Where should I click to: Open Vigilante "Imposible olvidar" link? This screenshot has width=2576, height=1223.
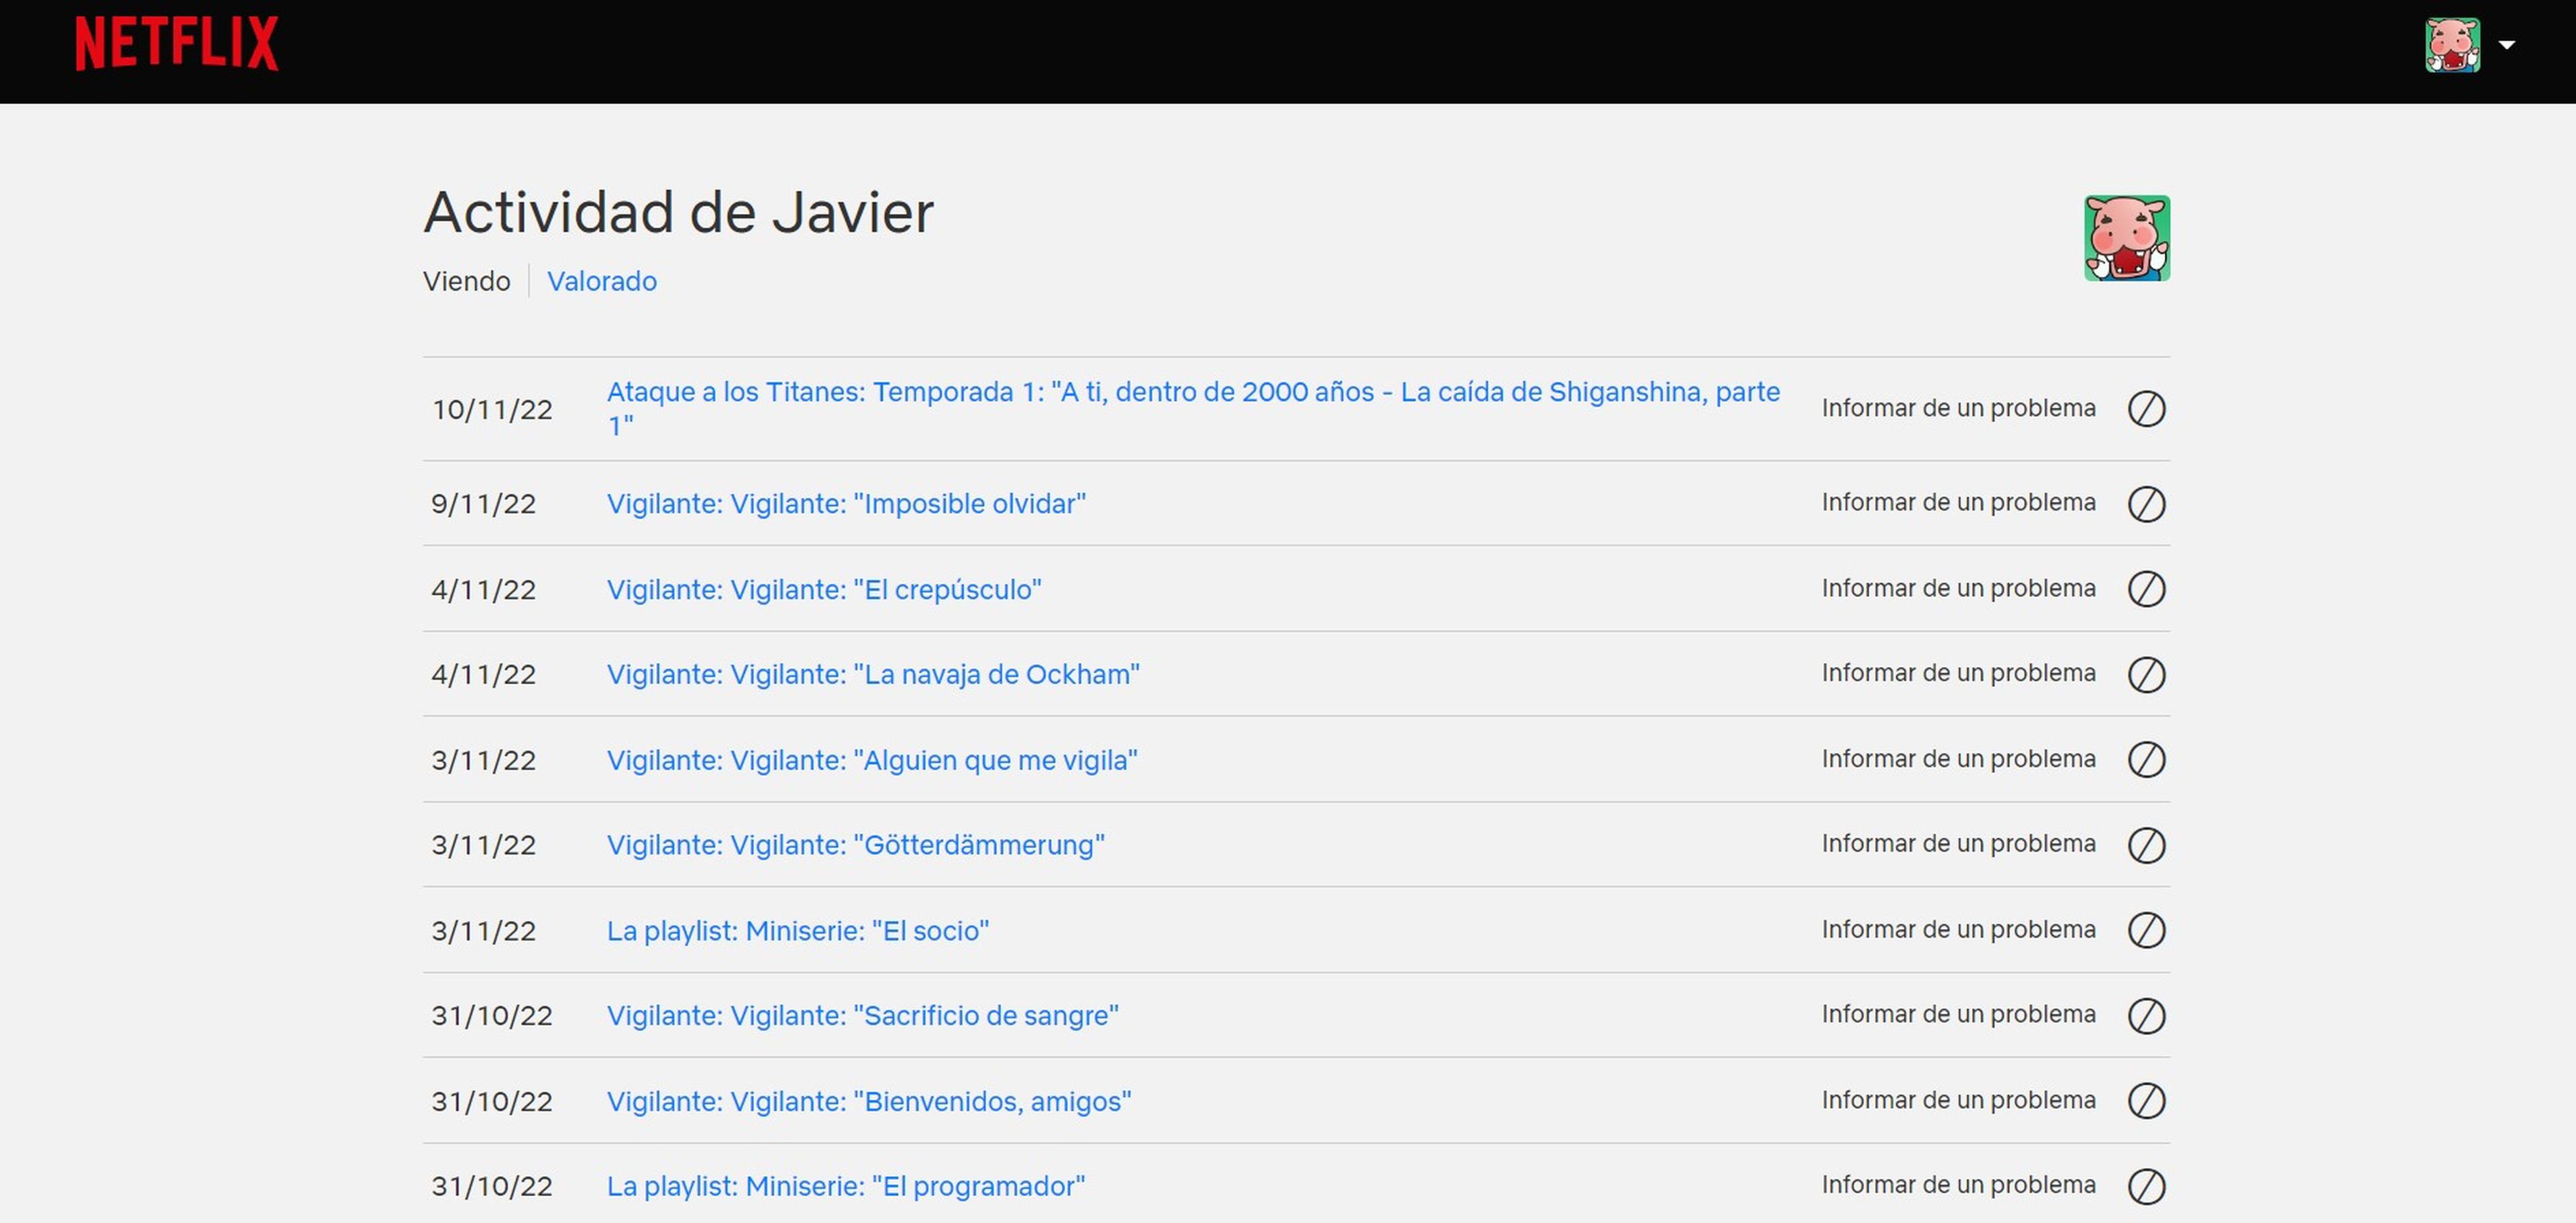point(846,503)
